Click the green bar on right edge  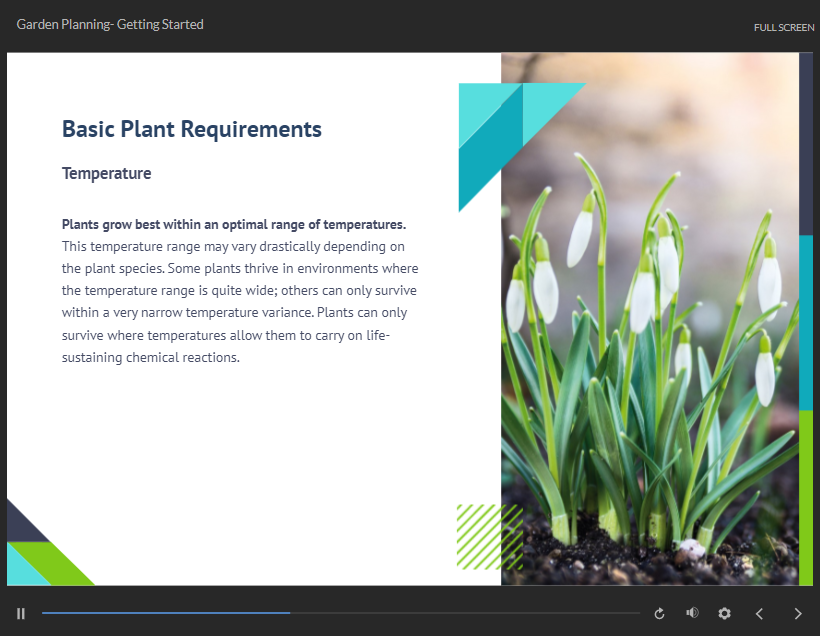(x=806, y=497)
